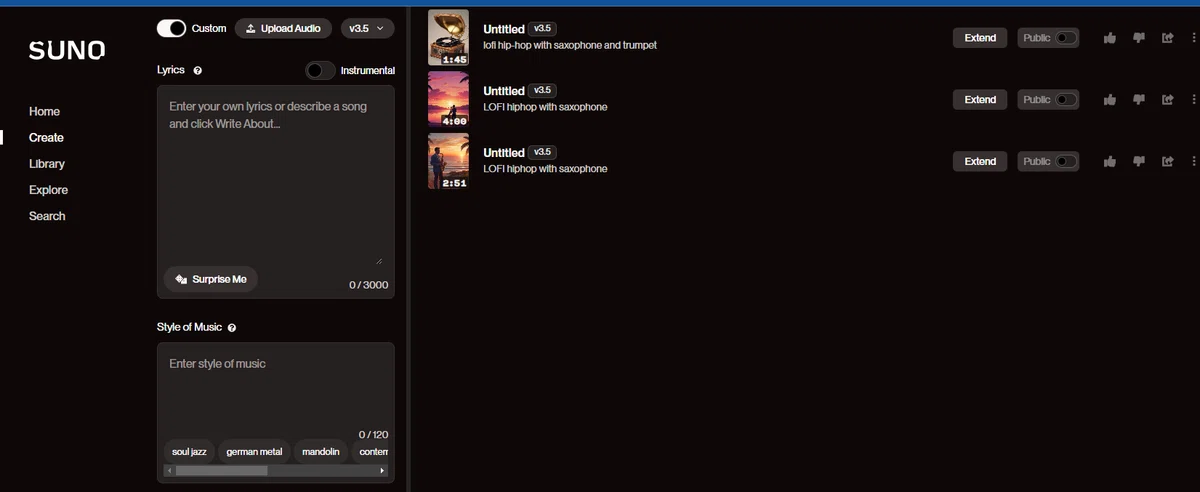Viewport: 1200px width, 492px height.
Task: Extend the 1:45 lofi hip-hop song
Action: coord(980,38)
